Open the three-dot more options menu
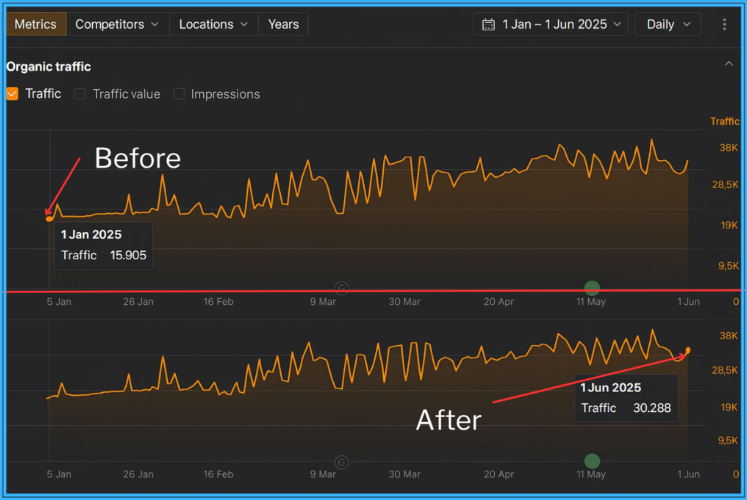This screenshot has width=747, height=500. (x=724, y=24)
